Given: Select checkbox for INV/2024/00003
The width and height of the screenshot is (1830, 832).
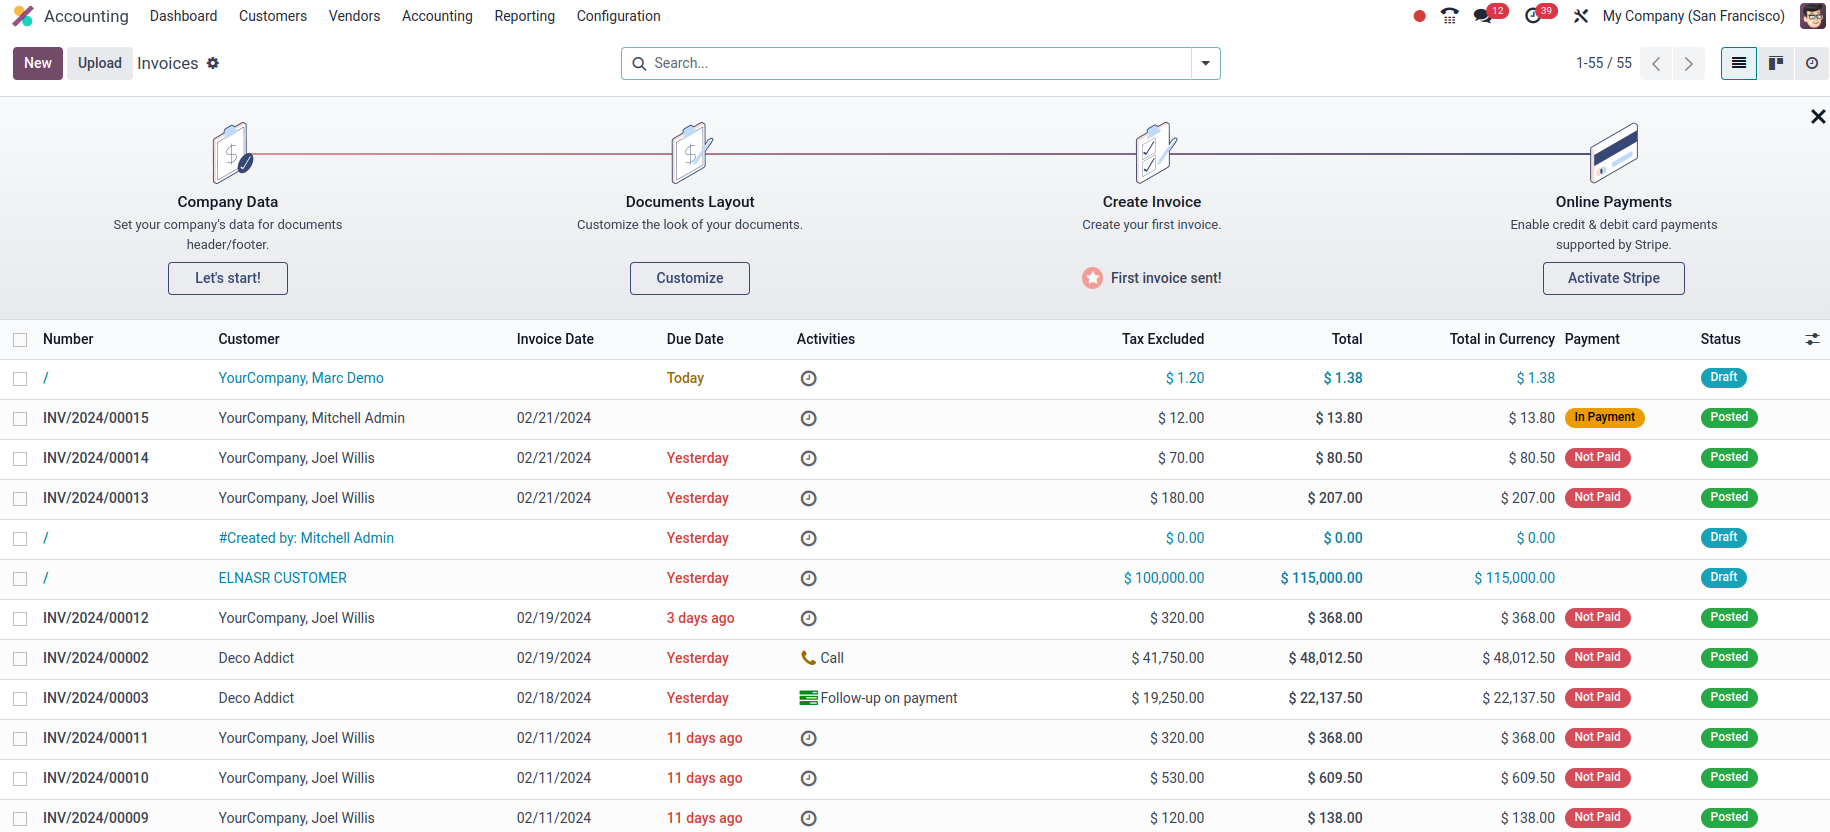Looking at the screenshot, I should coord(20,699).
